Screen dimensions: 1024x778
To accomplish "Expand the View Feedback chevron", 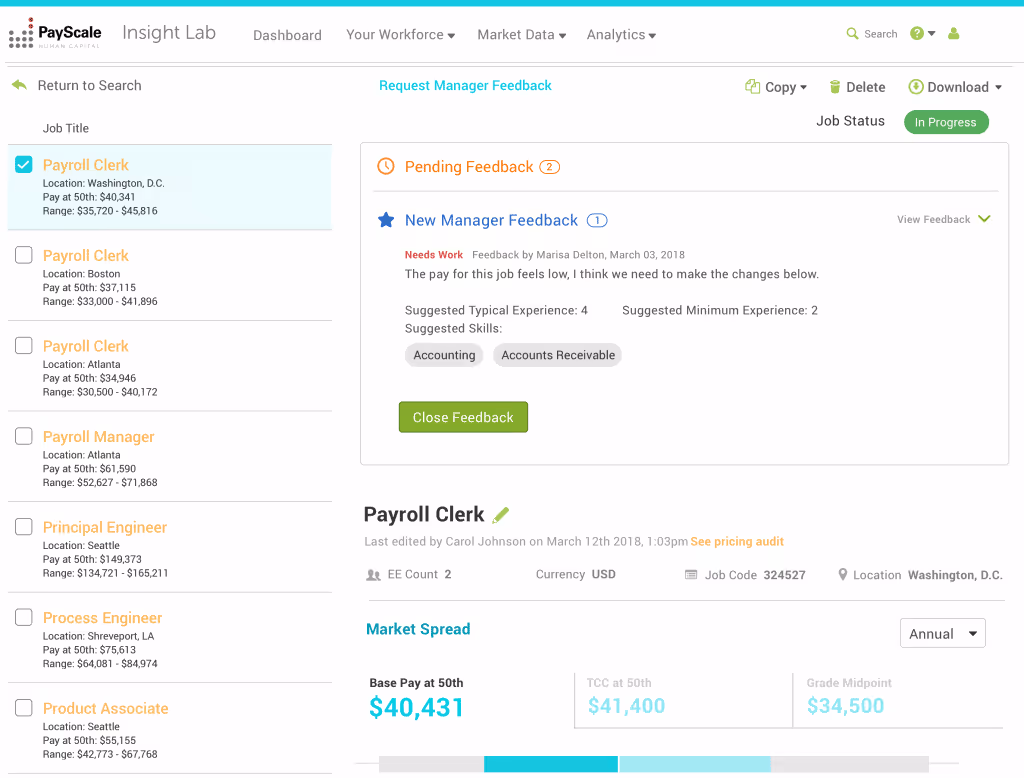I will click(984, 219).
